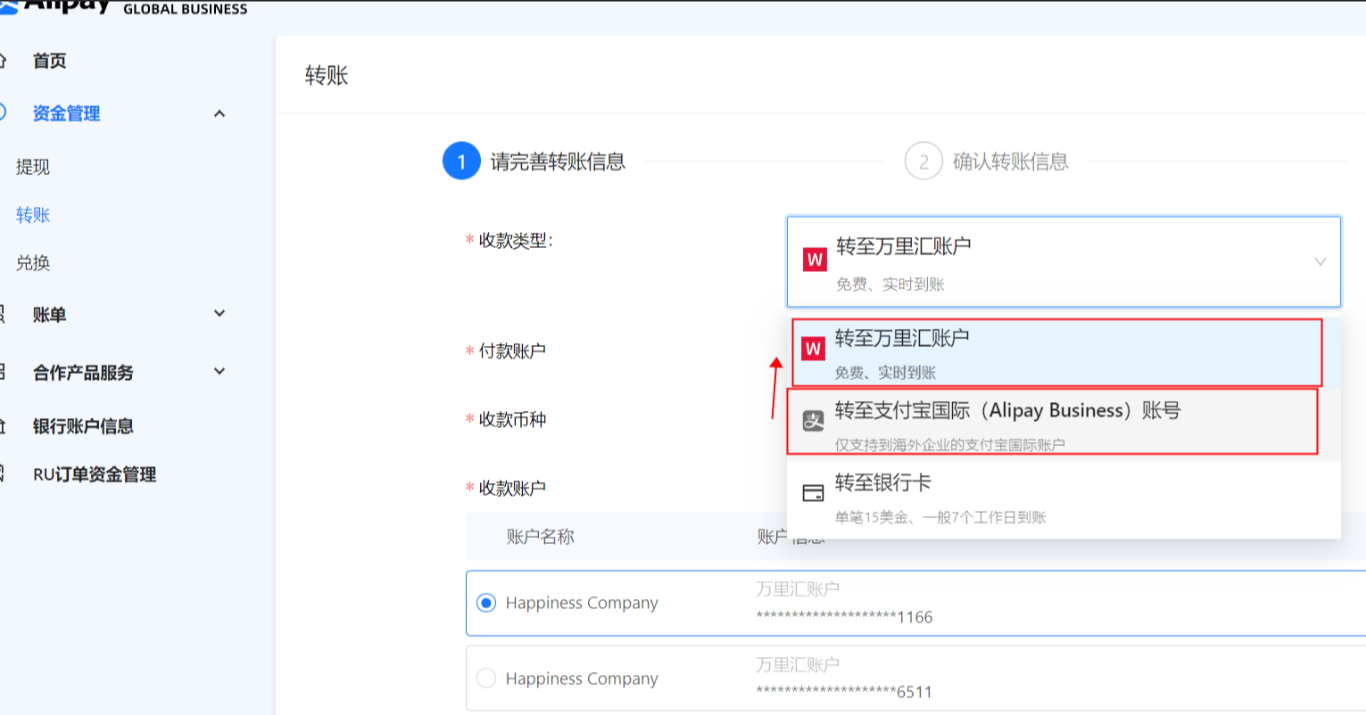The image size is (1366, 715).
Task: Click the red W icon in selected field
Action: [814, 261]
